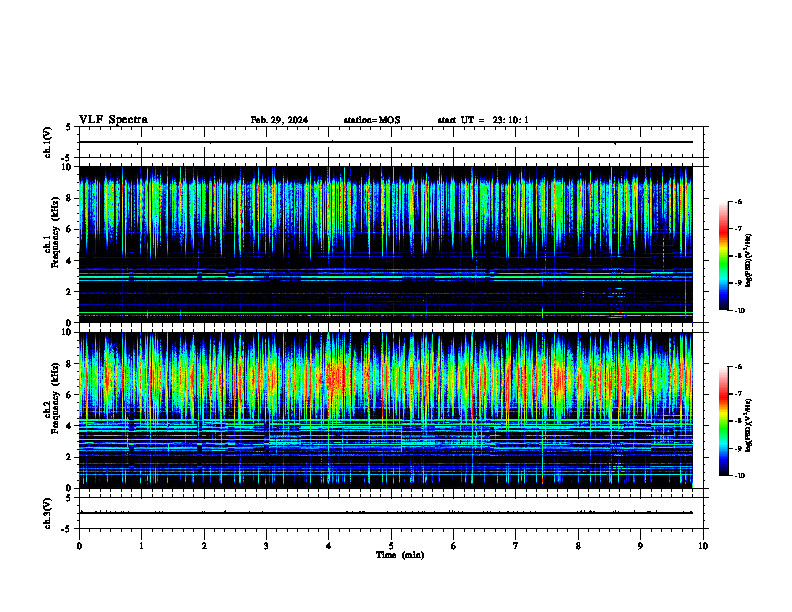This screenshot has height=612, width=792.
Task: Click the ch.1 color scale "log(PSD)" units label
Action: [749, 260]
